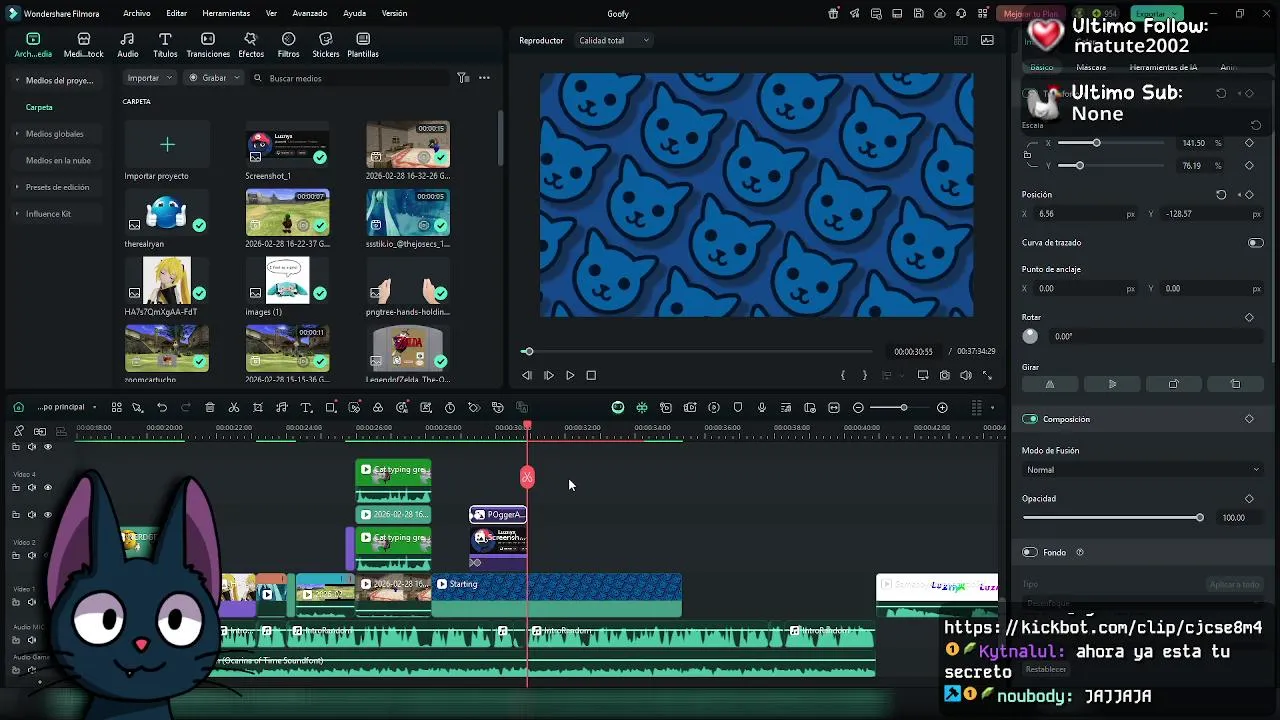Toggle the Curva de trazado switch
The image size is (1280, 720).
(x=1256, y=243)
